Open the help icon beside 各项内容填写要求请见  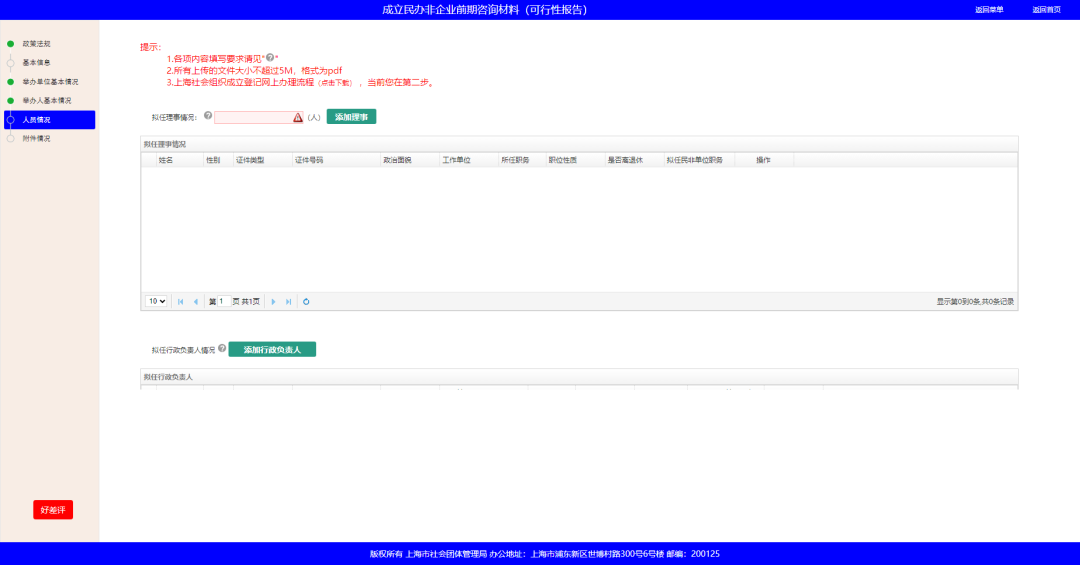click(270, 58)
